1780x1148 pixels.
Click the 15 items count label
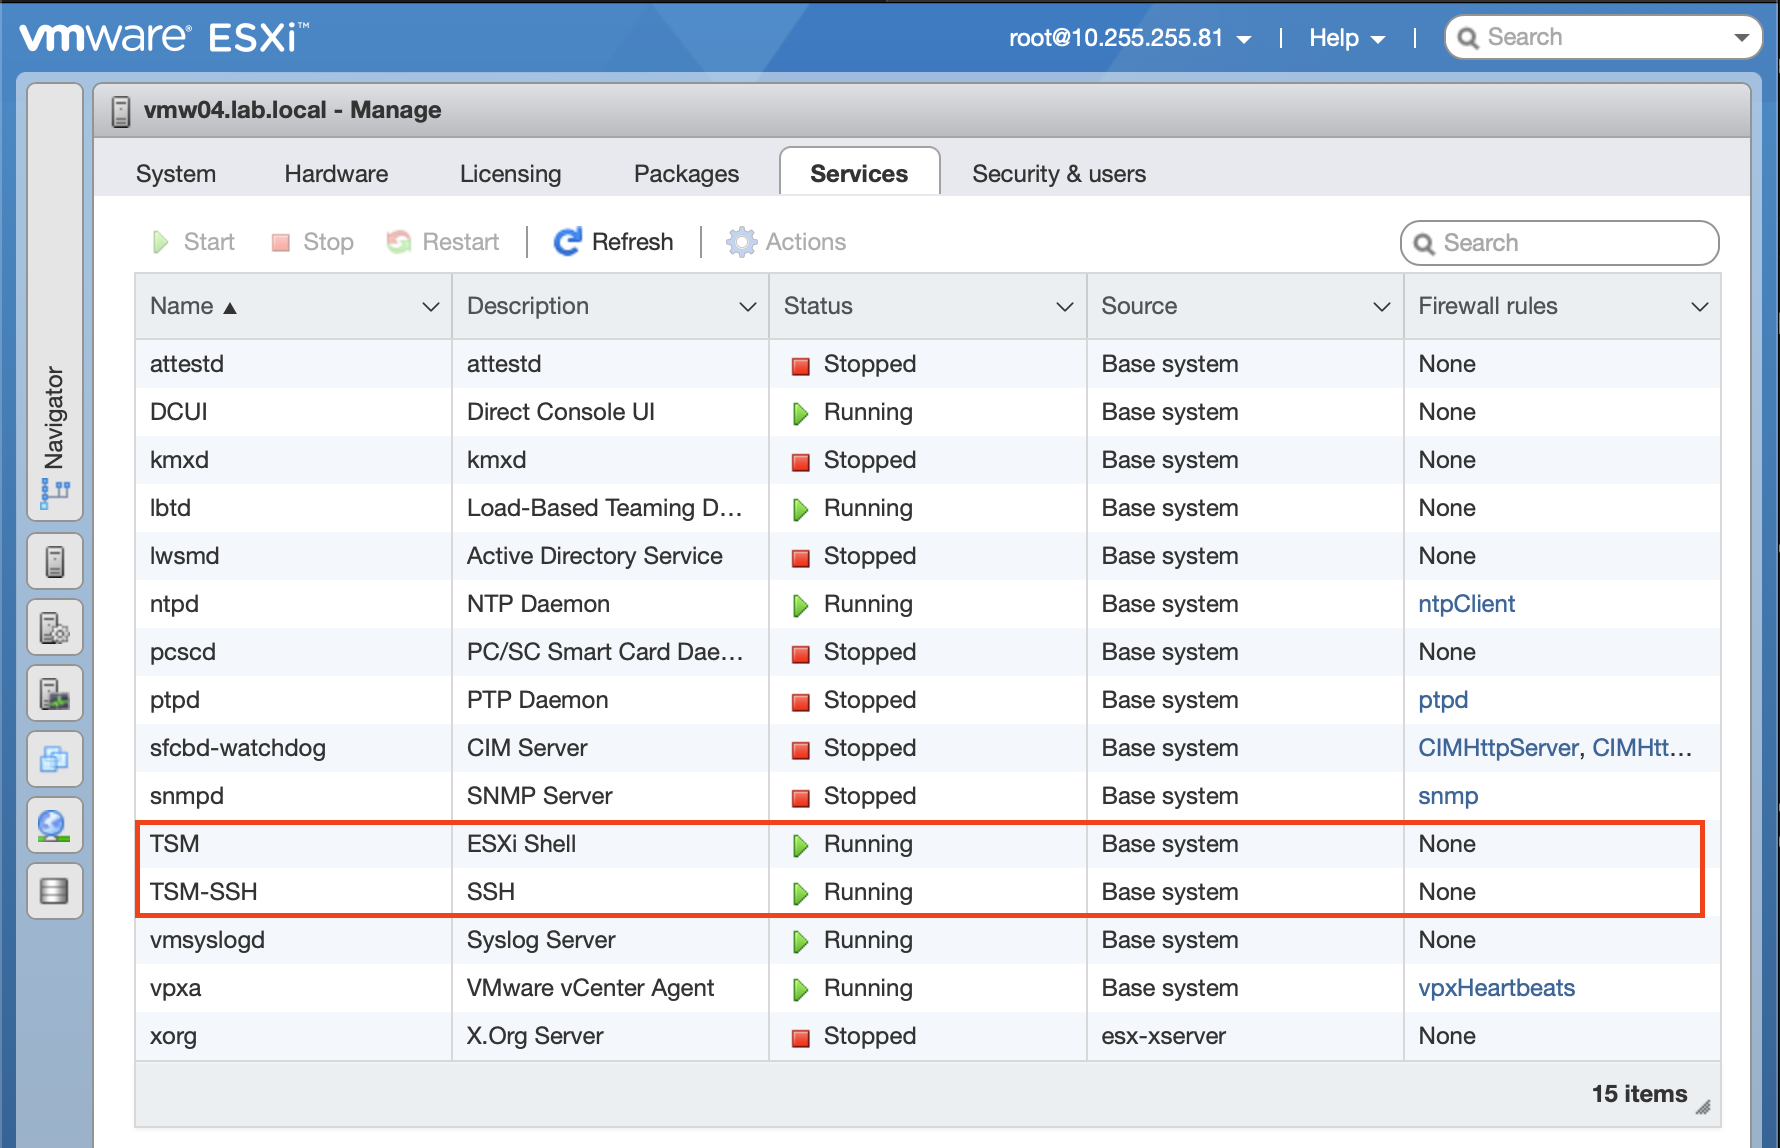1639,1094
